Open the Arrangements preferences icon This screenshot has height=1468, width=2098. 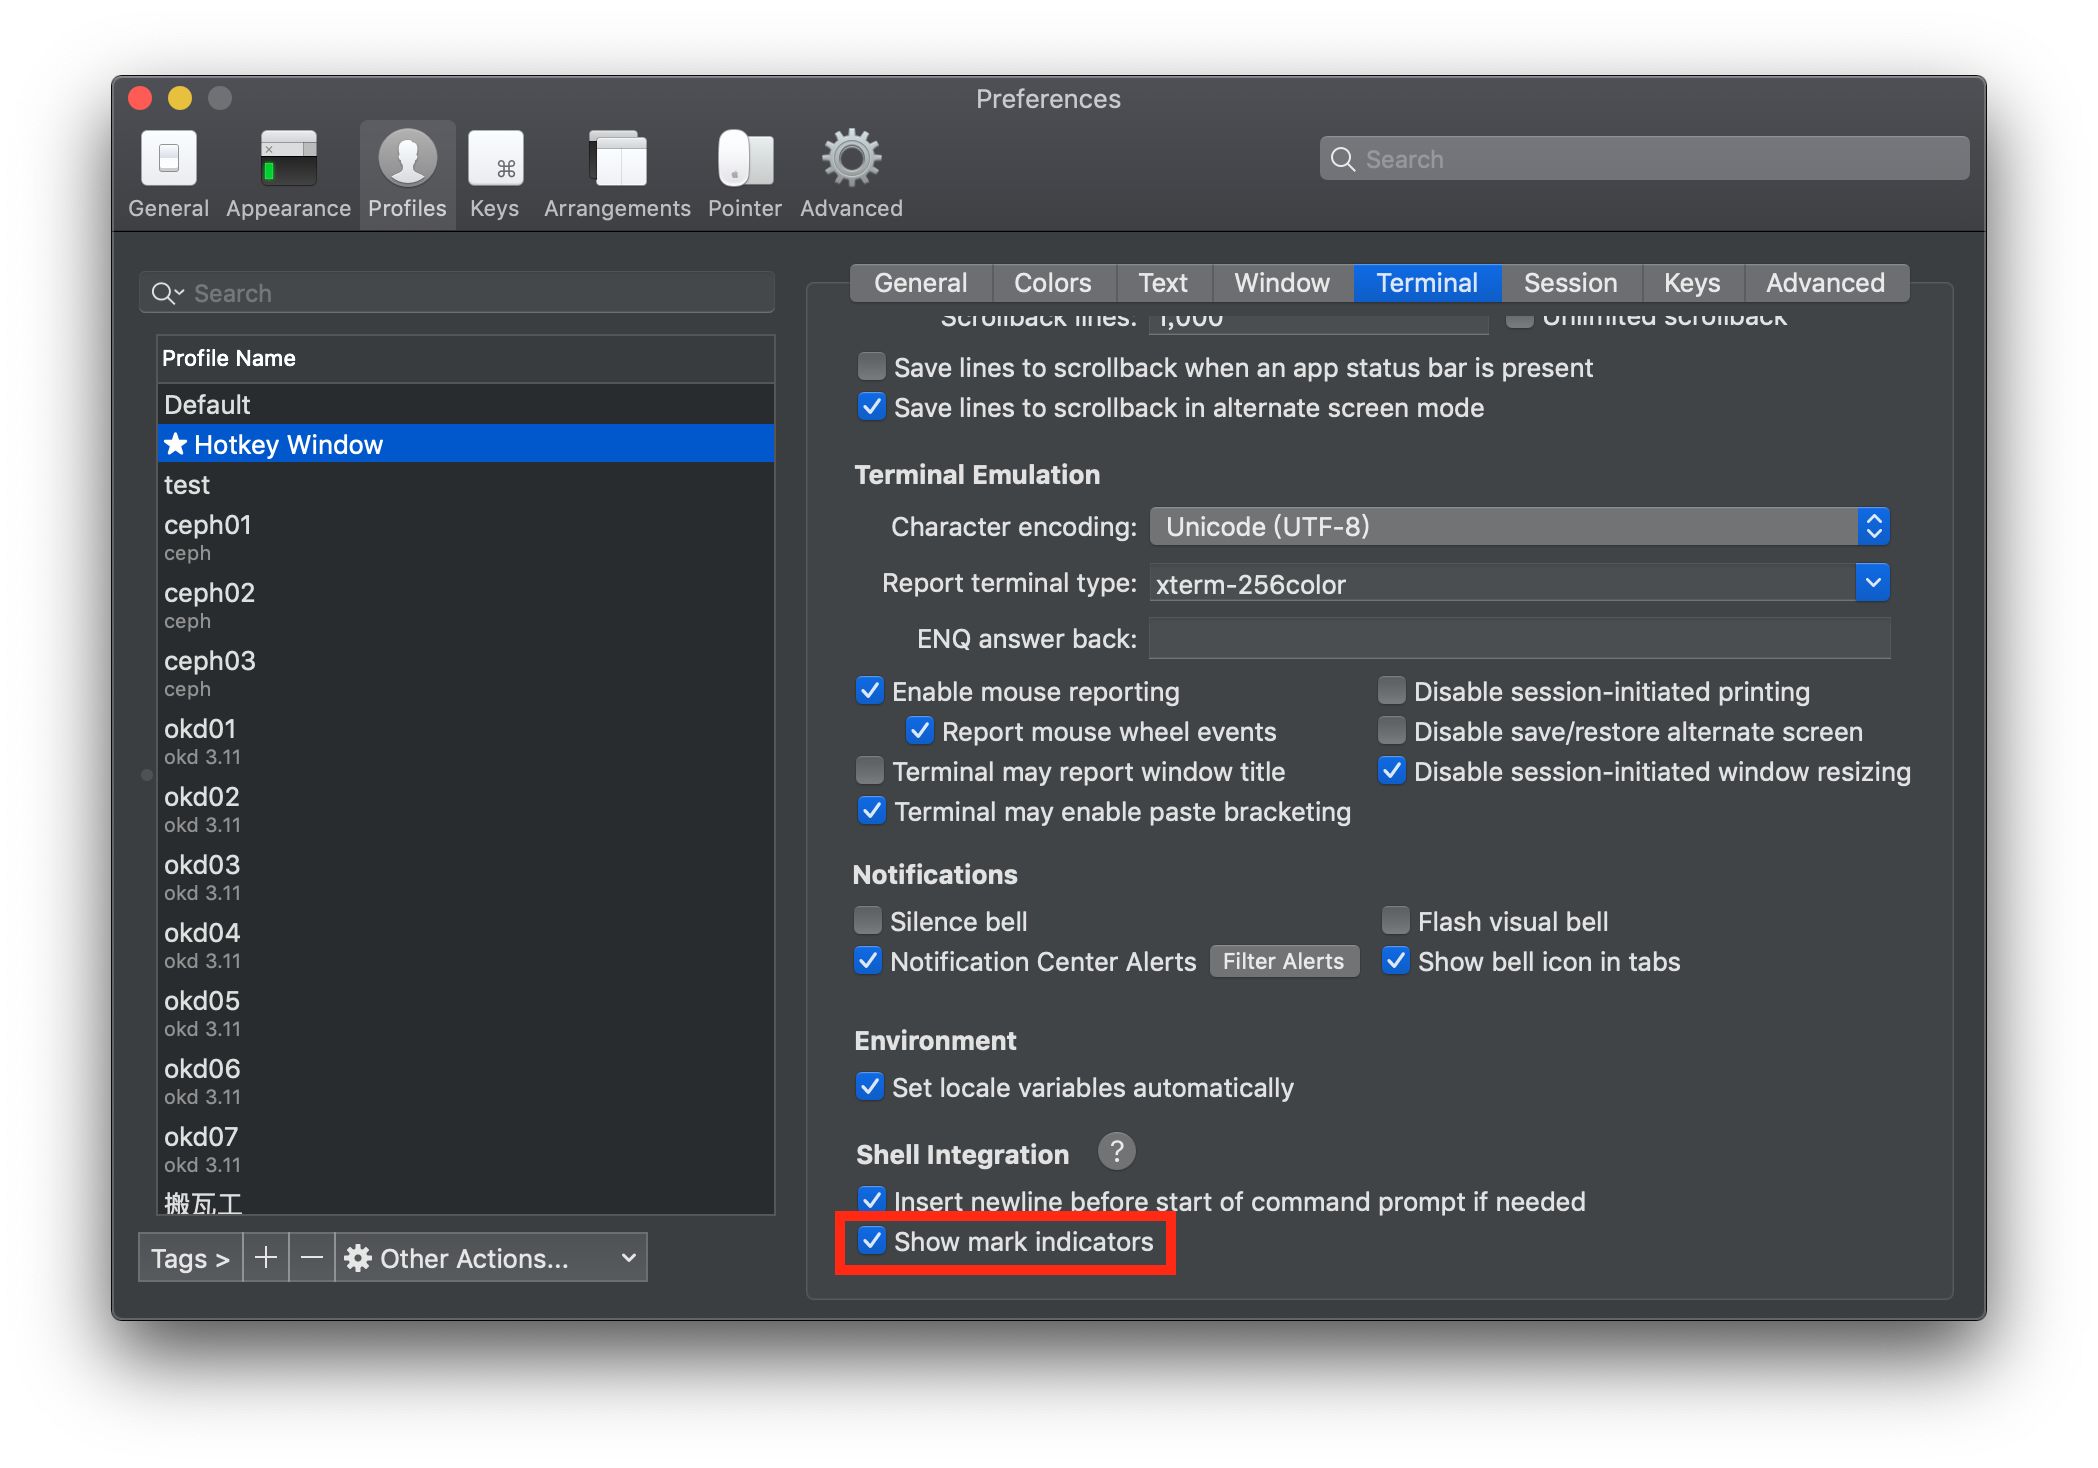pyautogui.click(x=617, y=158)
